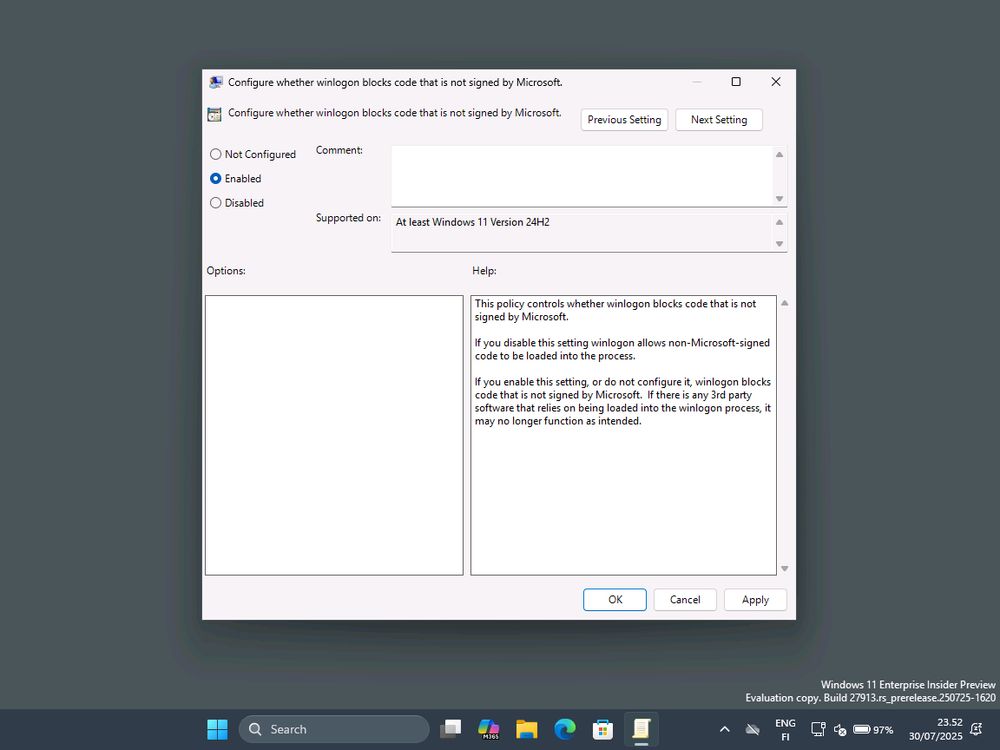Go to Next Setting
This screenshot has height=750, width=1000.
[718, 120]
